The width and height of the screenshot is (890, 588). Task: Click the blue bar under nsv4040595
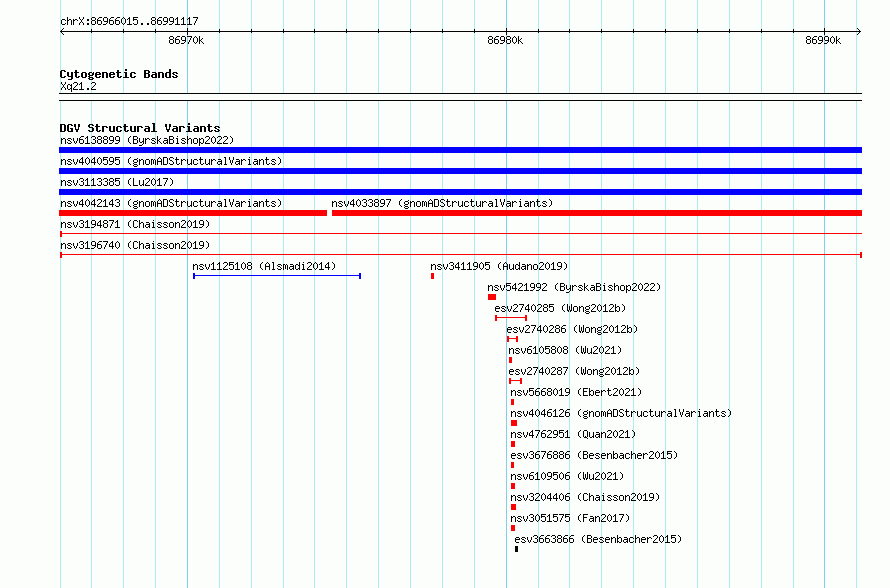pyautogui.click(x=460, y=171)
